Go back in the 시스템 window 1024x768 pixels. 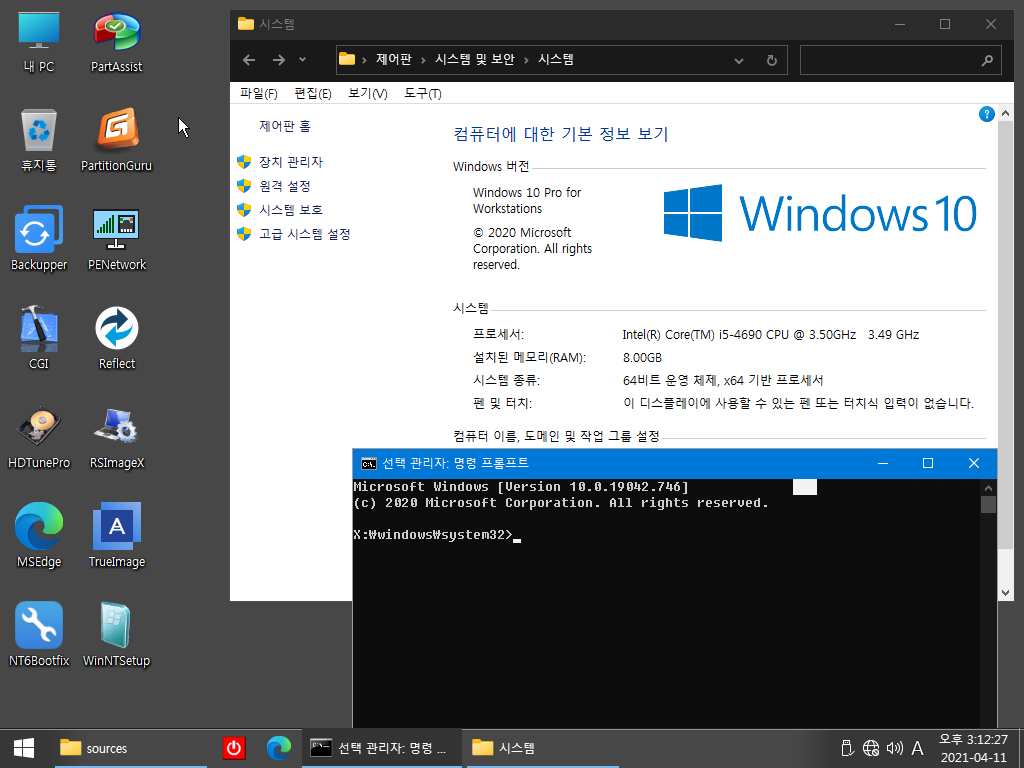(x=249, y=60)
